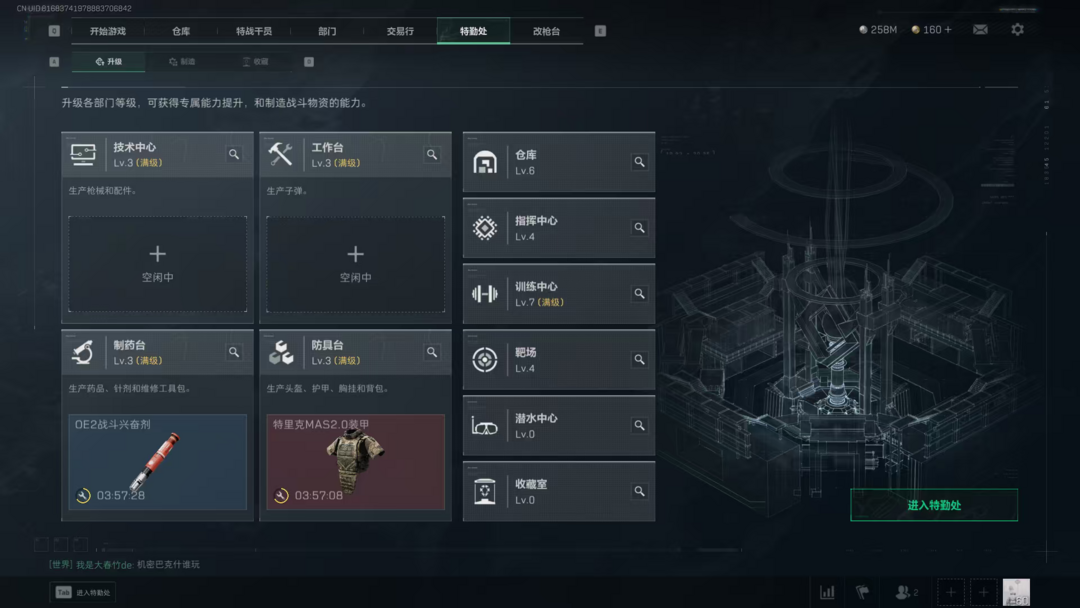The width and height of the screenshot is (1080, 608).
Task: Add production in 技术中心 idle slot
Action: point(158,264)
